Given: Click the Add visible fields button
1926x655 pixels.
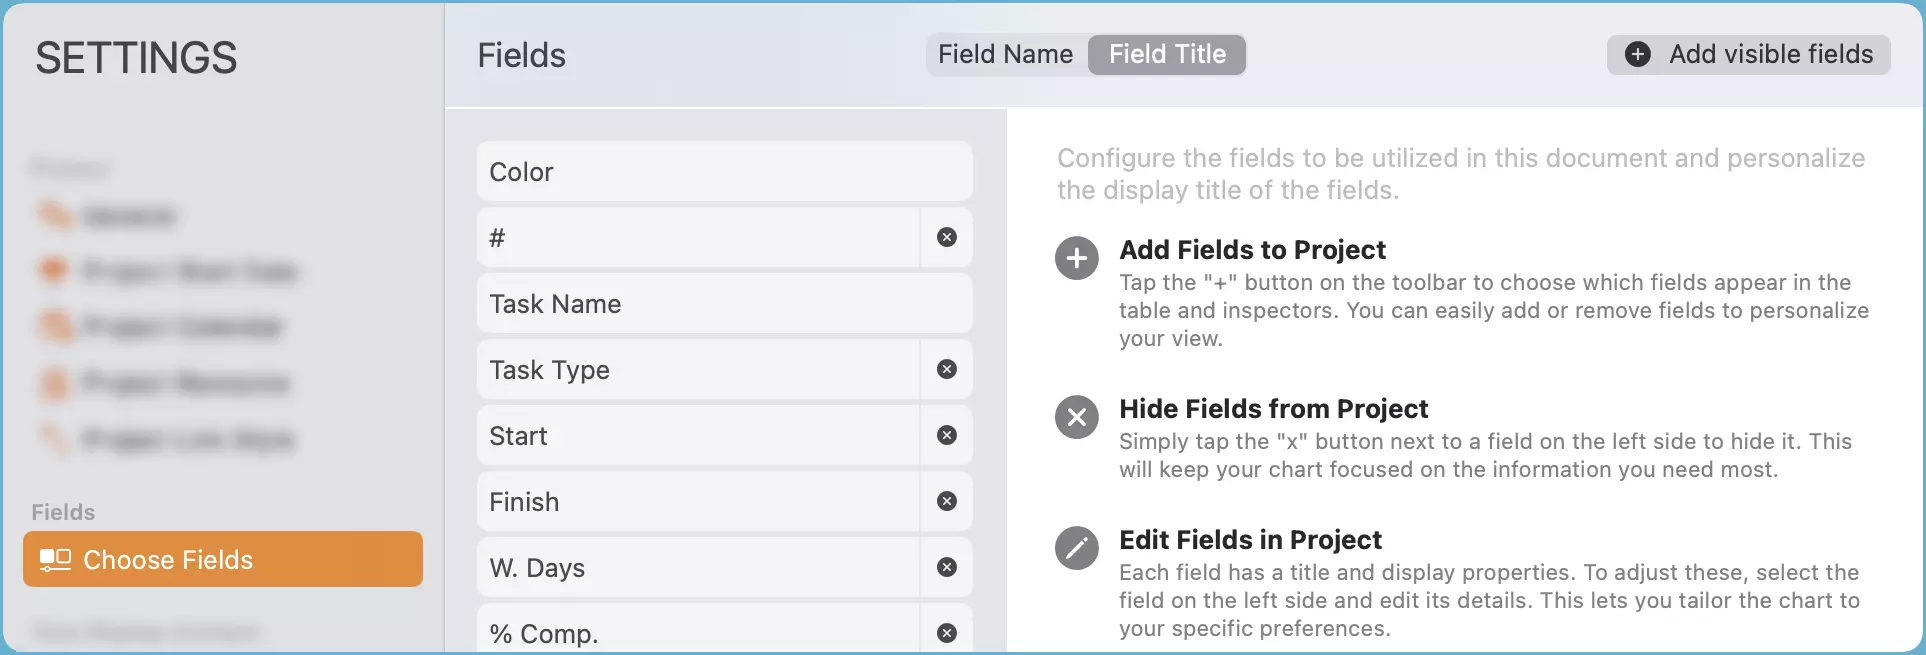Looking at the screenshot, I should (x=1747, y=55).
